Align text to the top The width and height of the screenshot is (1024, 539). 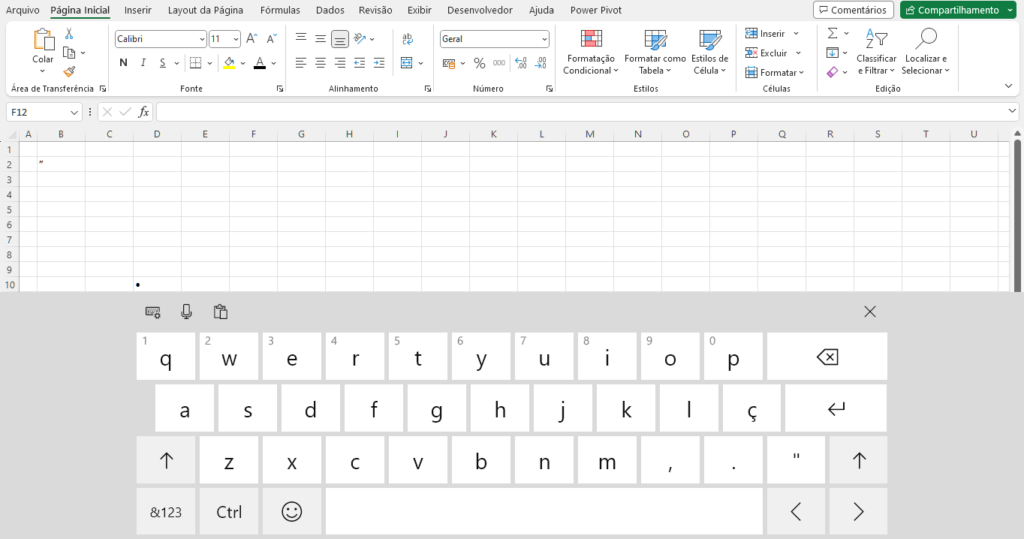[x=300, y=39]
